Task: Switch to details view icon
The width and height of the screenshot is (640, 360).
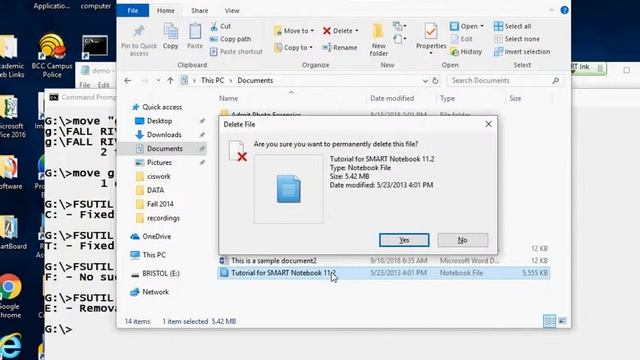Action: [549, 321]
